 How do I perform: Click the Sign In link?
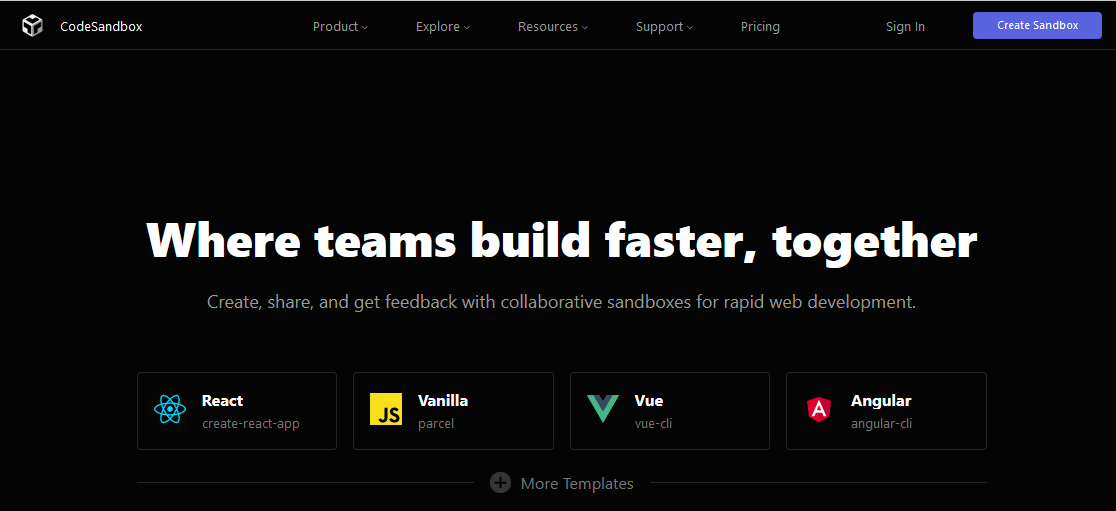click(x=905, y=27)
